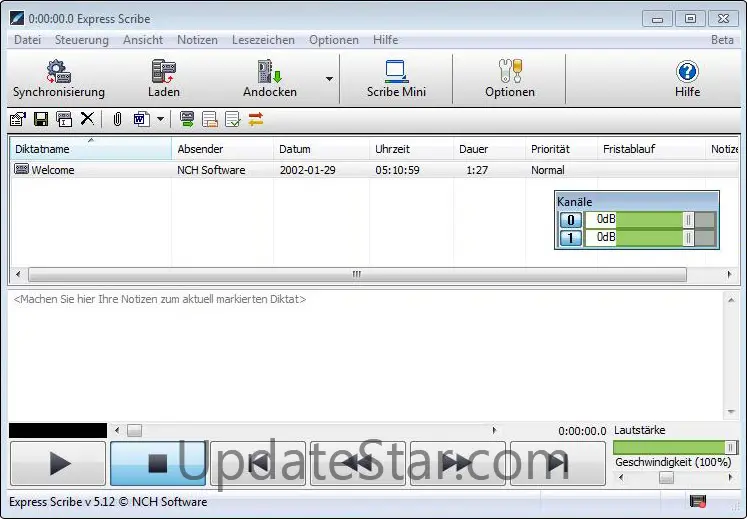The image size is (747, 519).
Task: Click the stop playback button
Action: tap(158, 463)
